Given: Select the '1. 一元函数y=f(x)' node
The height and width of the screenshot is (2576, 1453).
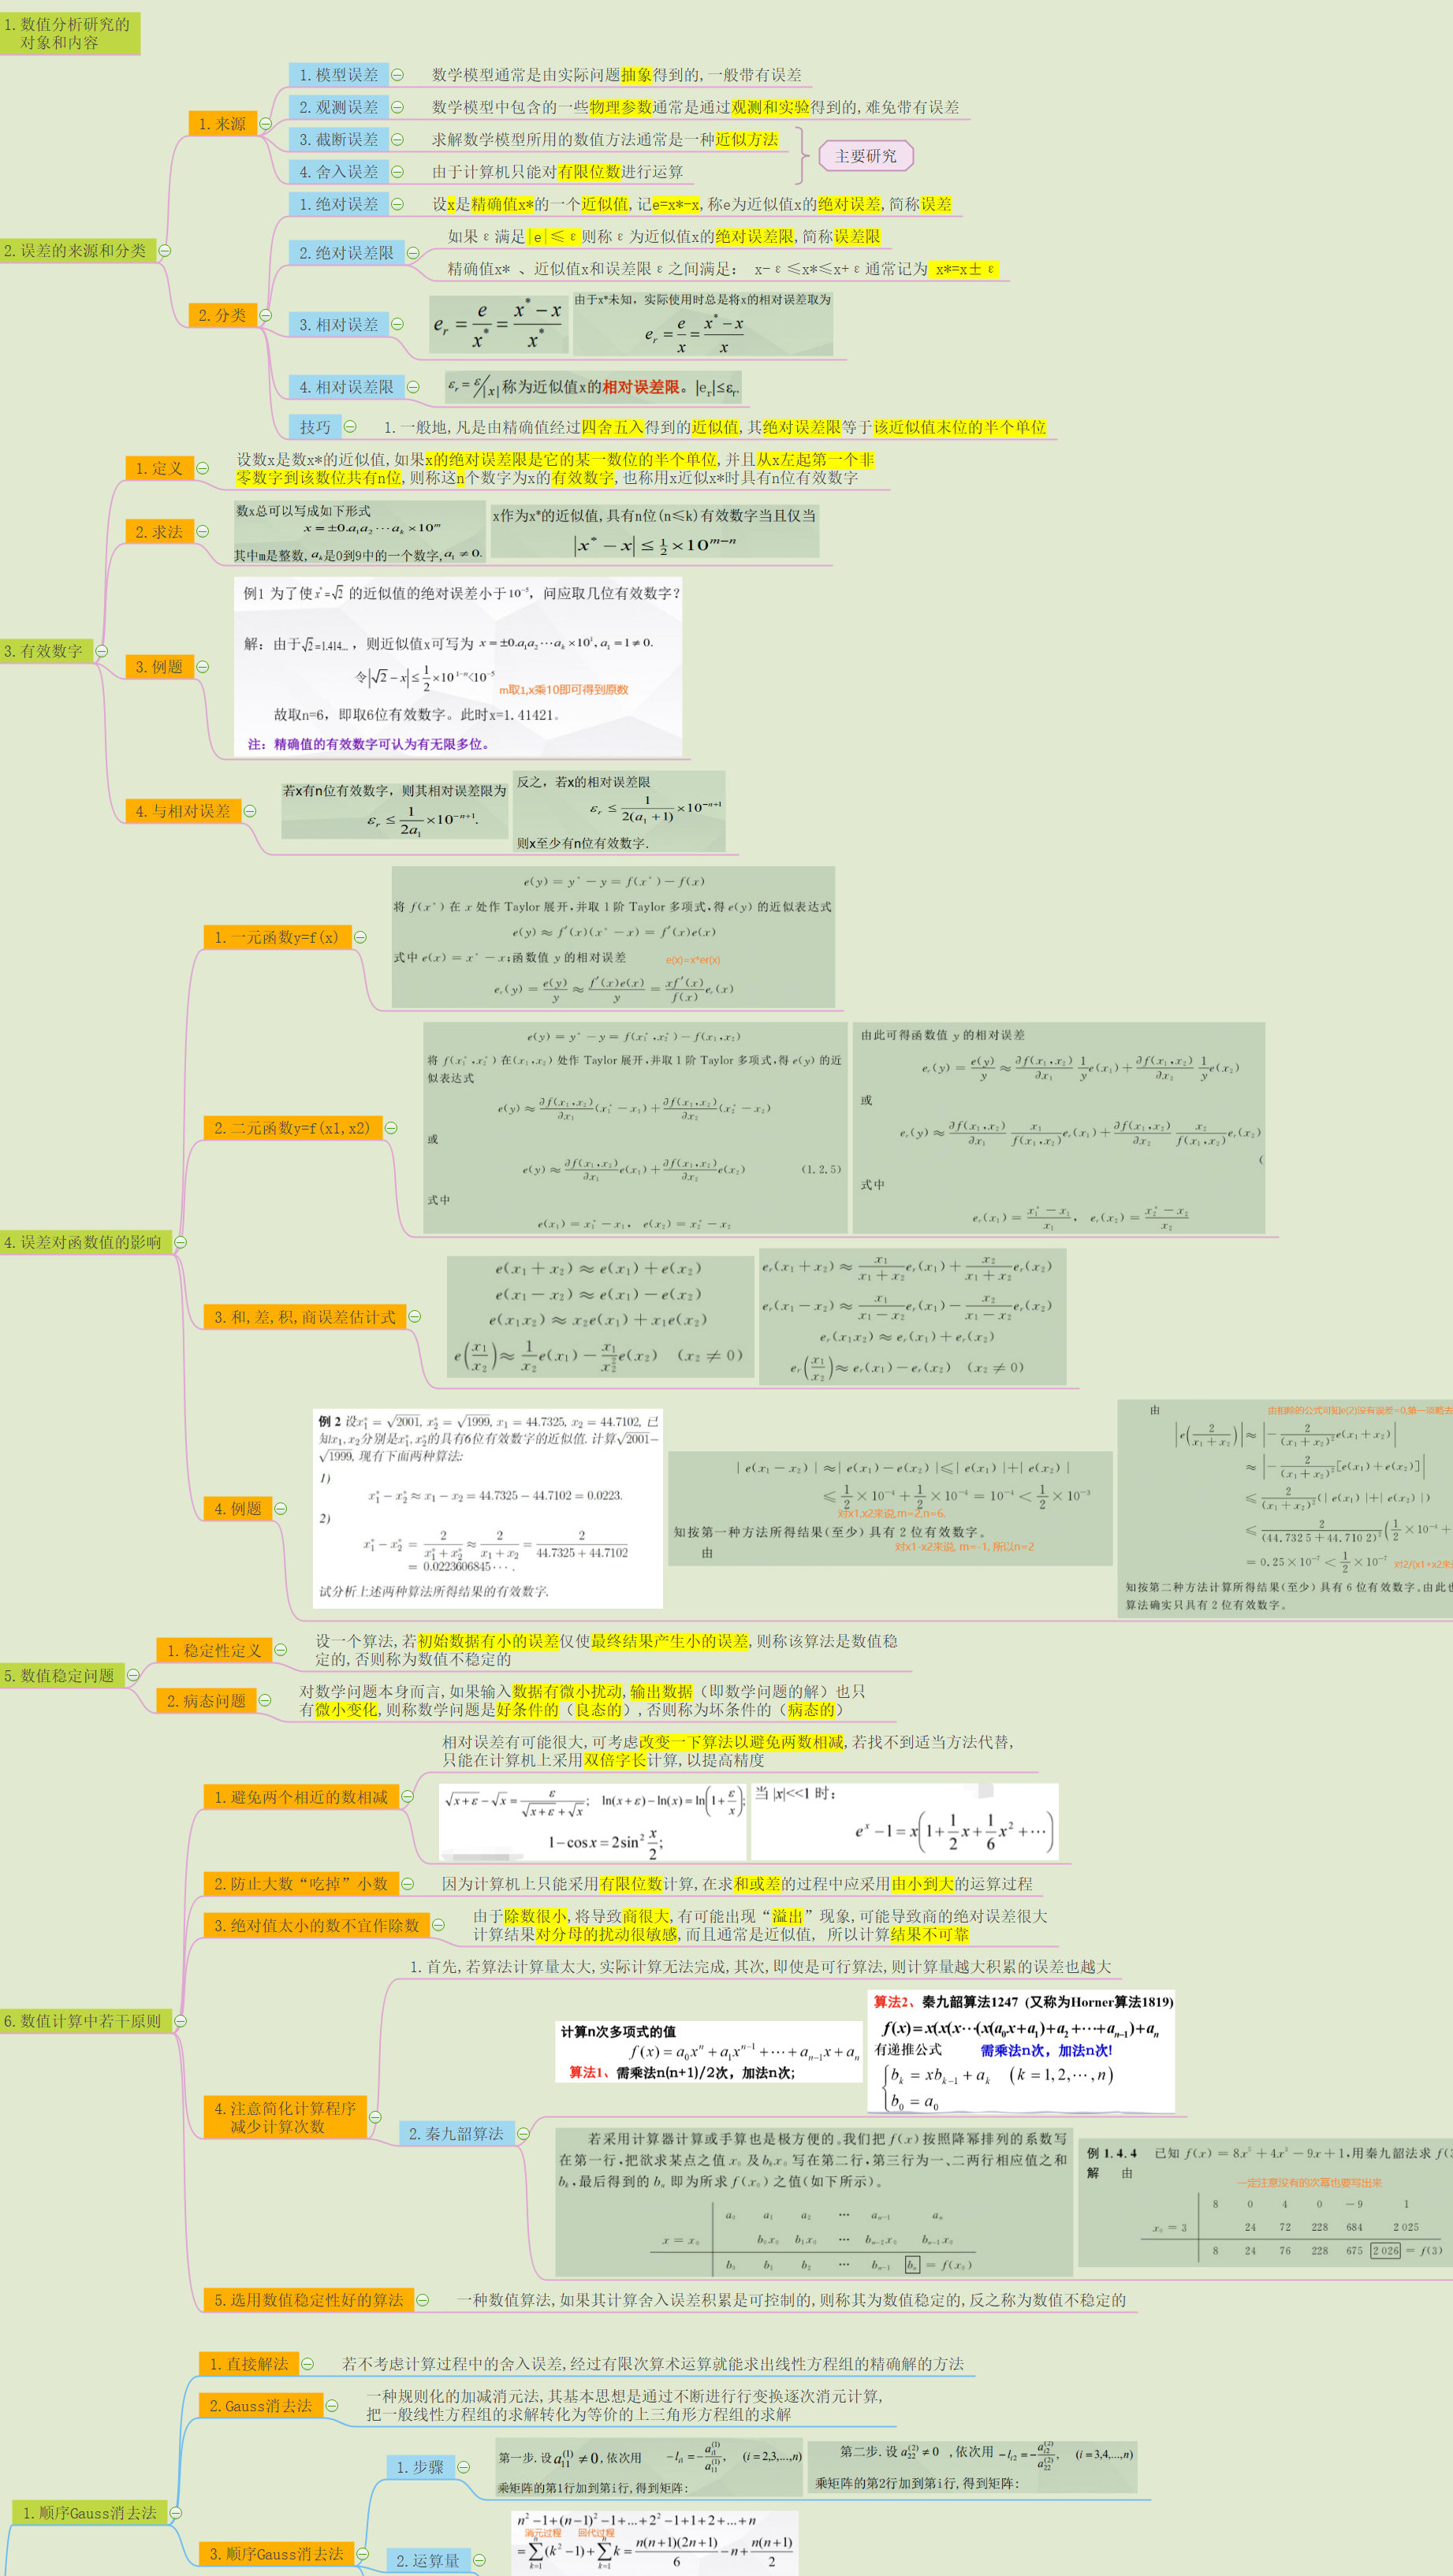Looking at the screenshot, I should pyautogui.click(x=277, y=937).
